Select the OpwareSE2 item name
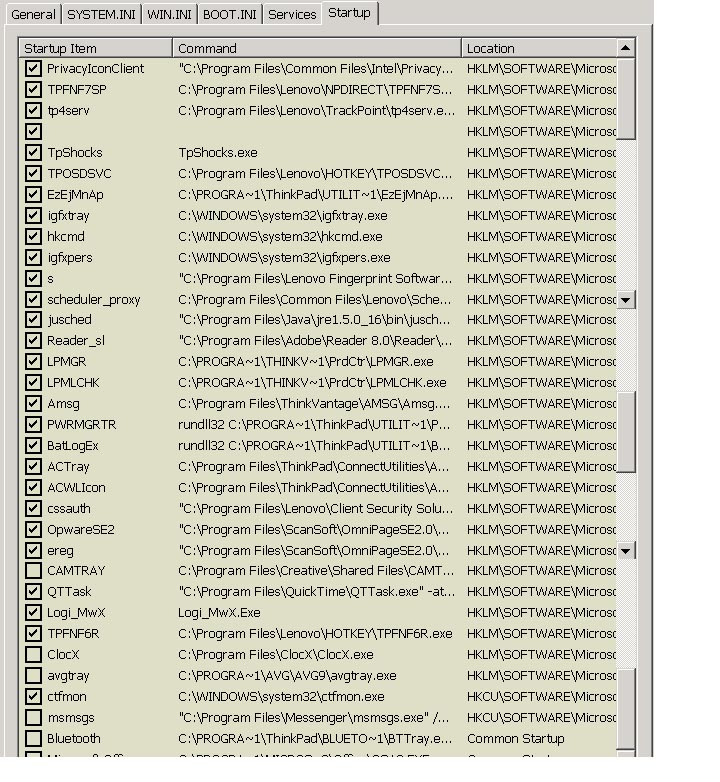 point(81,530)
